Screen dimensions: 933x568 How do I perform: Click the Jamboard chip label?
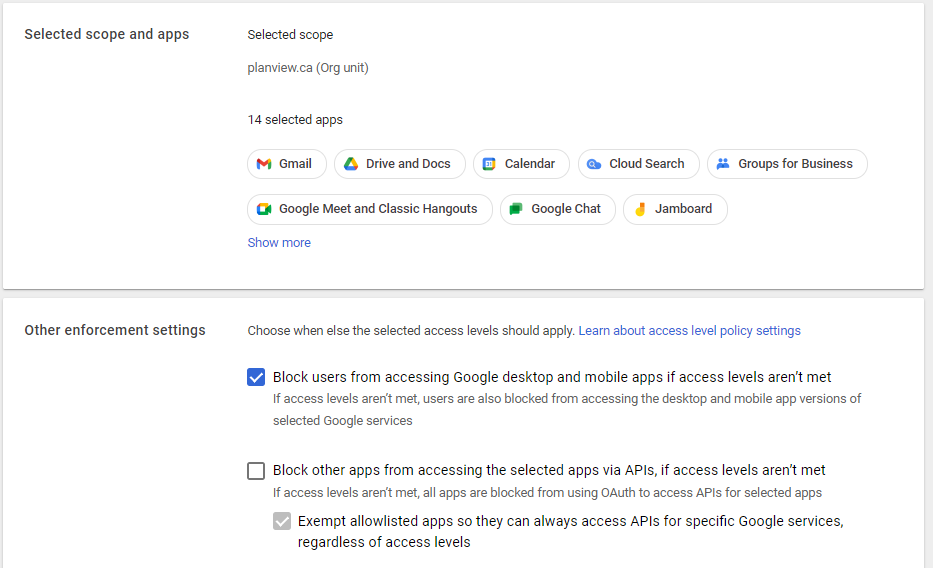coord(683,209)
